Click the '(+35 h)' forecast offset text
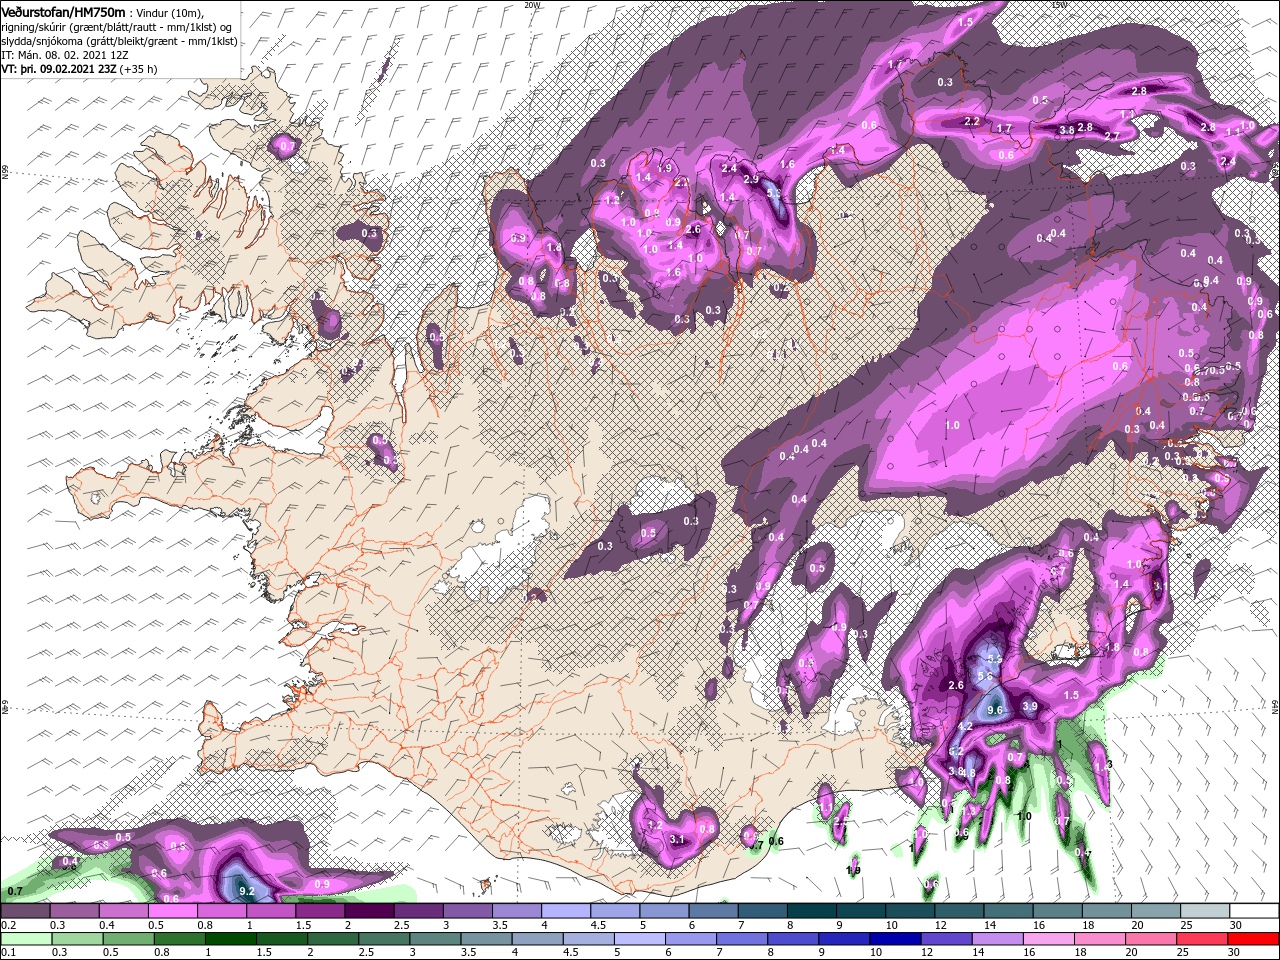Screen dimensions: 1280x960 pyautogui.click(x=139, y=69)
